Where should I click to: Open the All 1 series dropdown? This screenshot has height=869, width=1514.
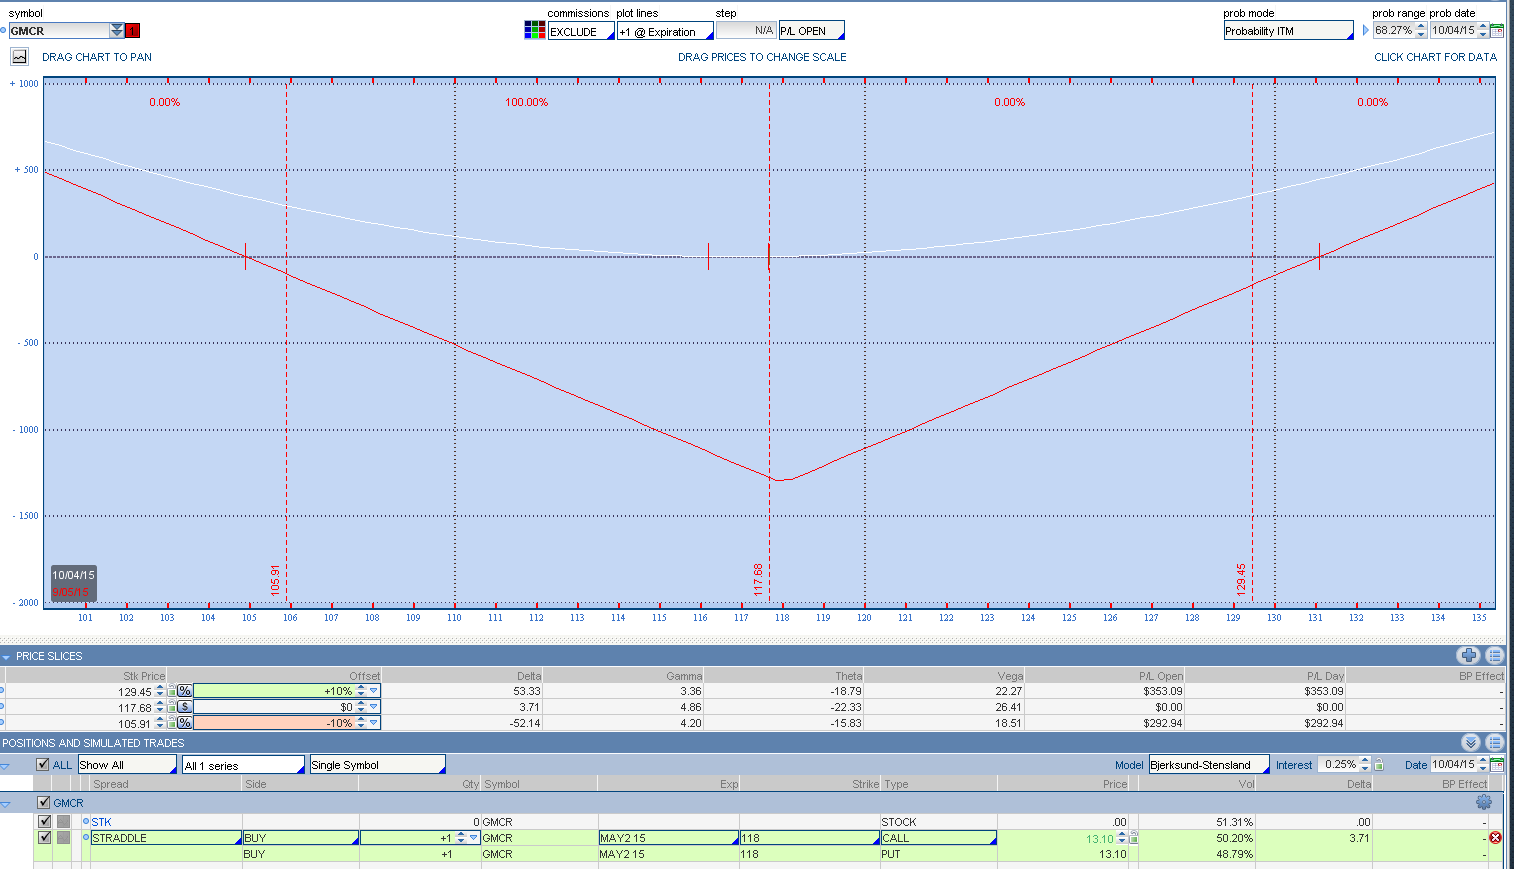[x=243, y=765]
